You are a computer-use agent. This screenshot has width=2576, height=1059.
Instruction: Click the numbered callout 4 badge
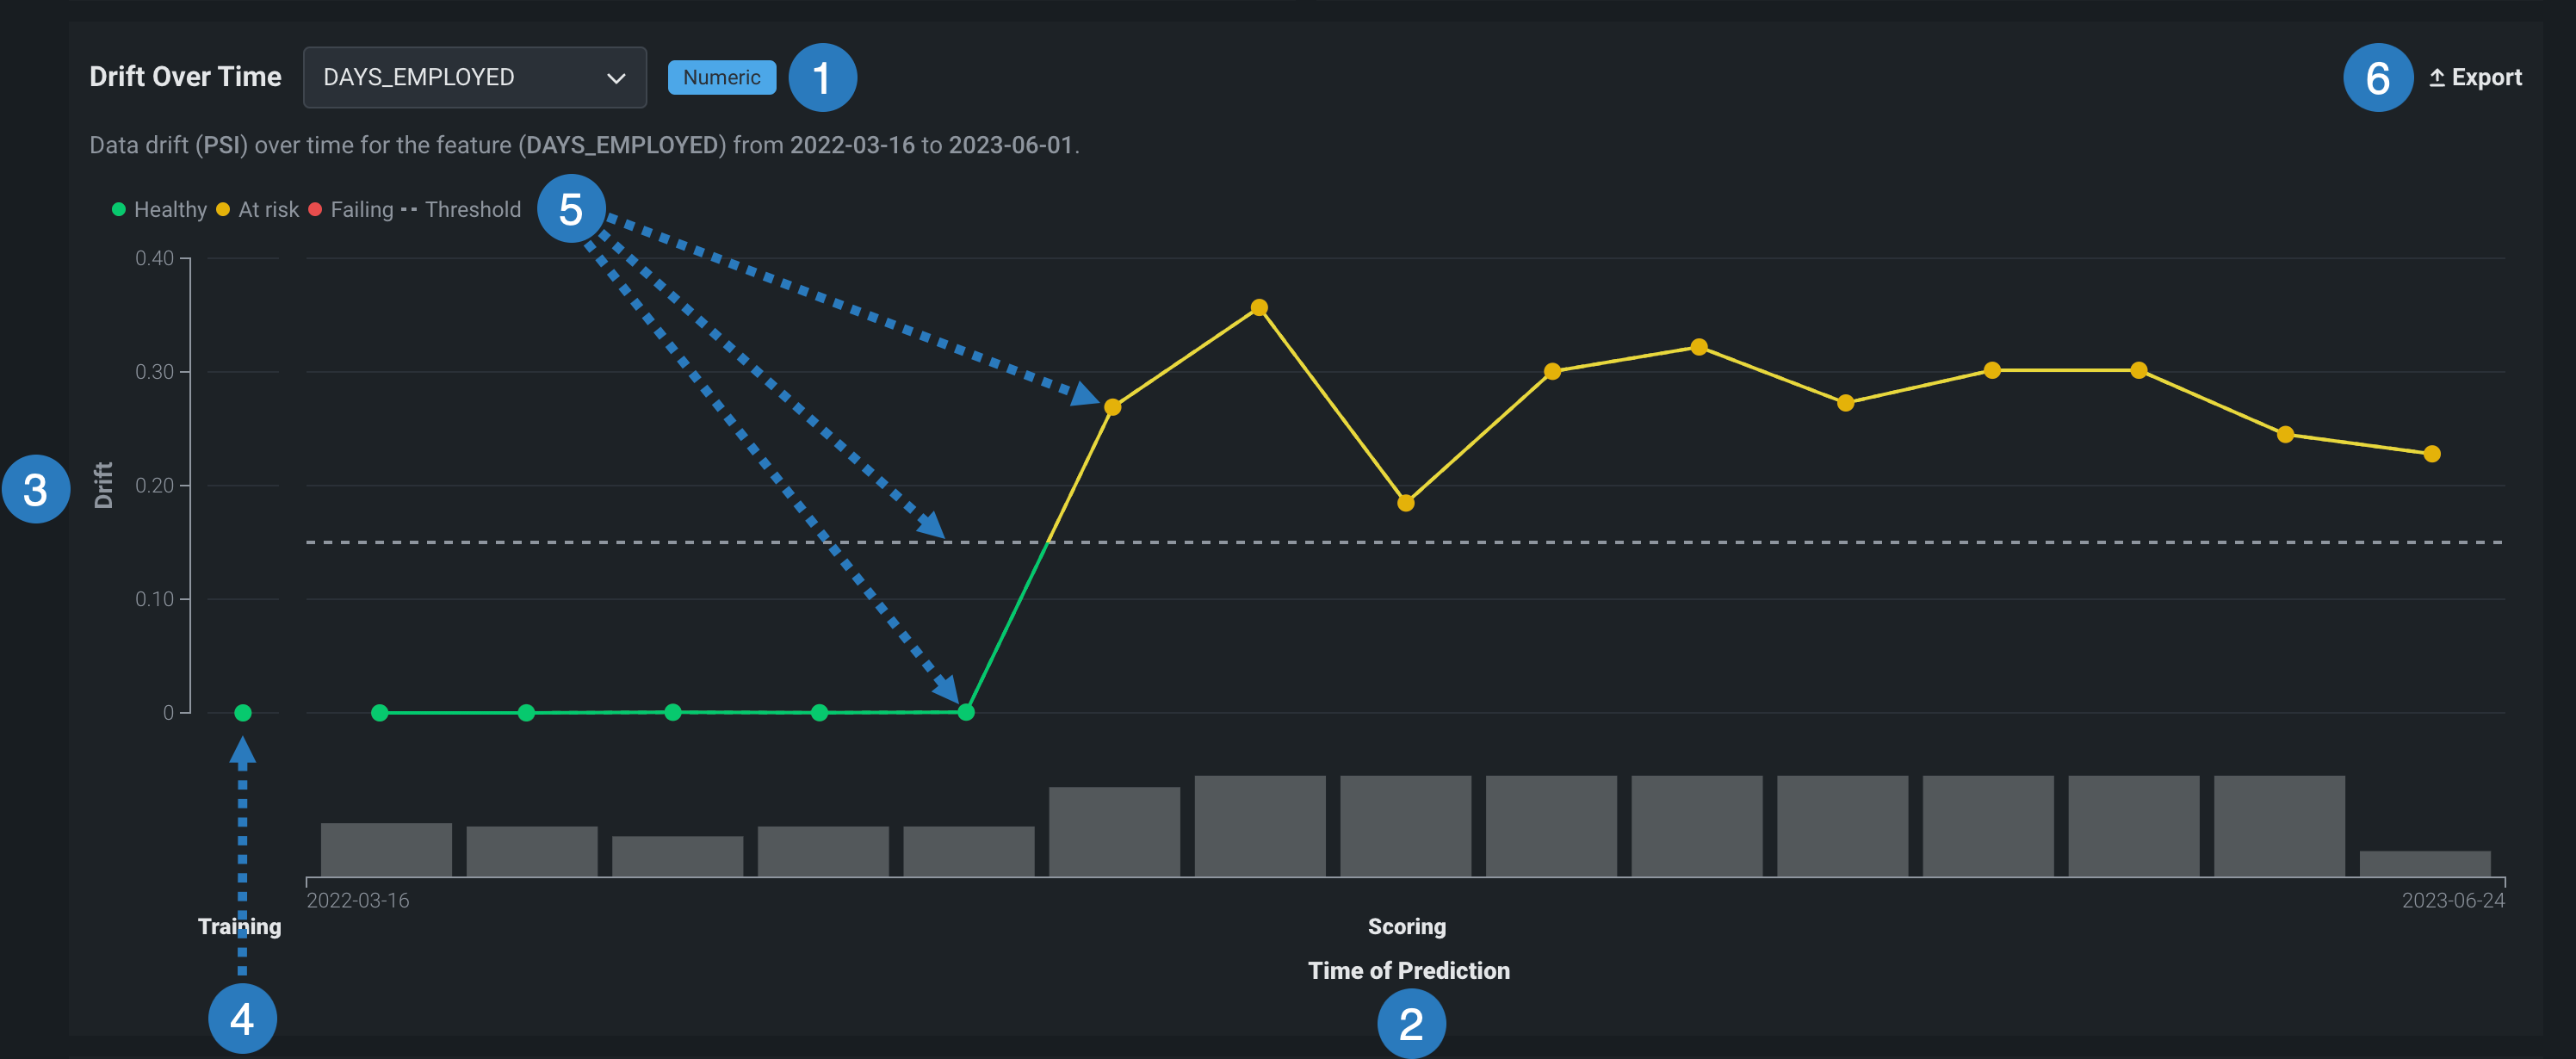242,1019
